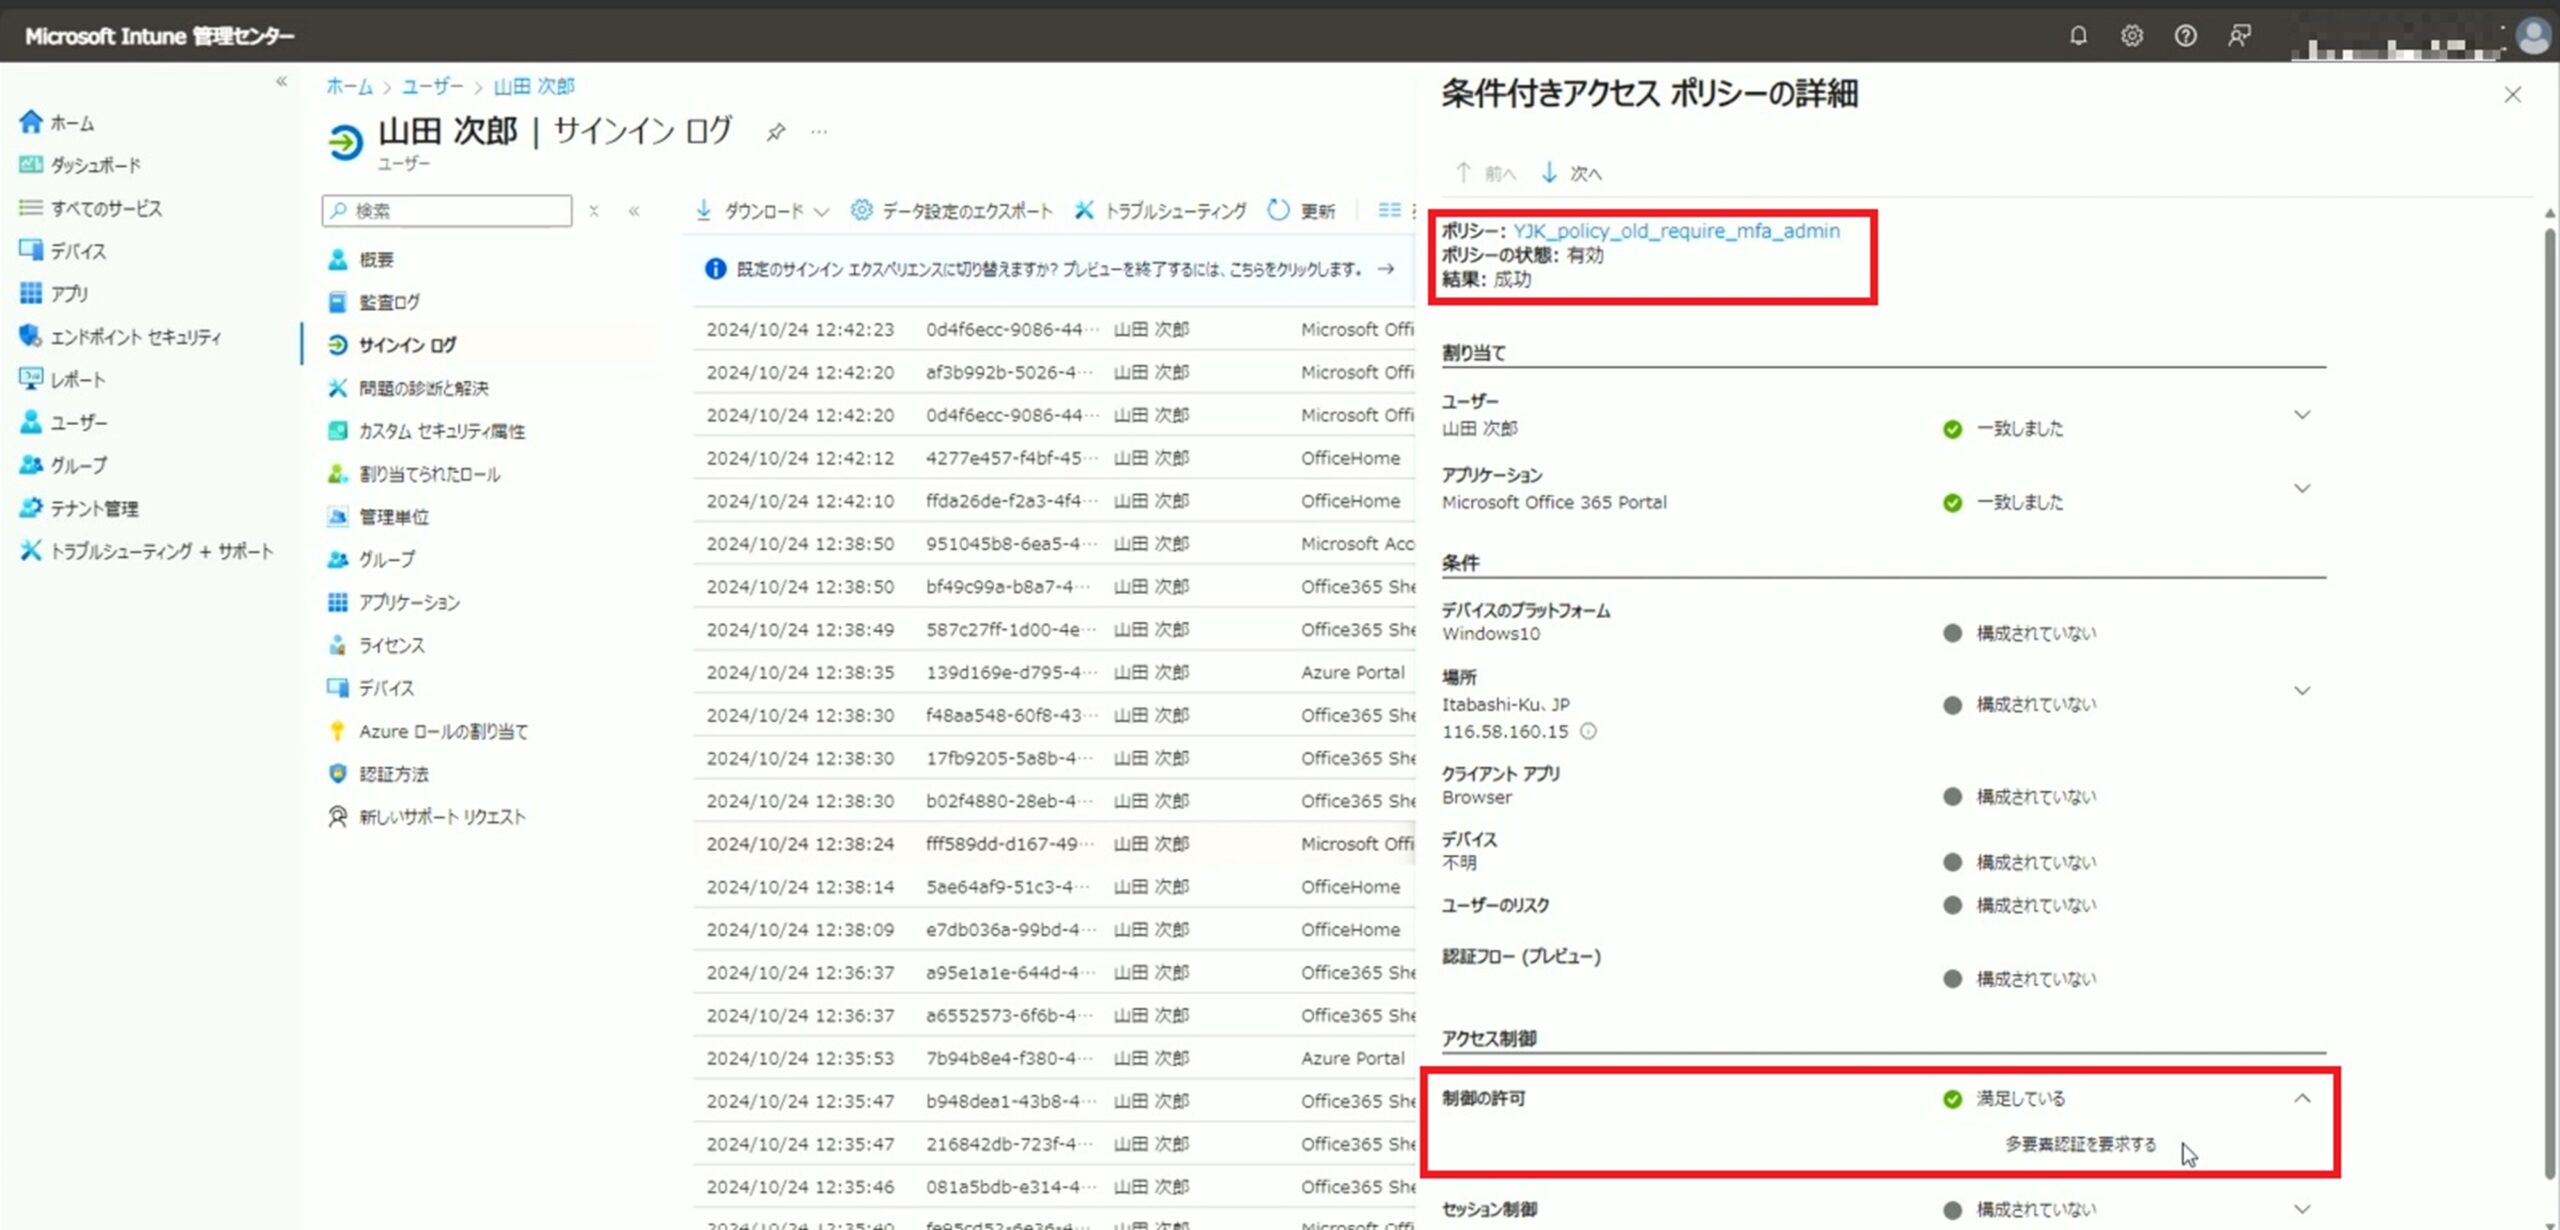Open アプリ in the left navigation
Screen dimensions: 2560x1230
tap(54, 293)
